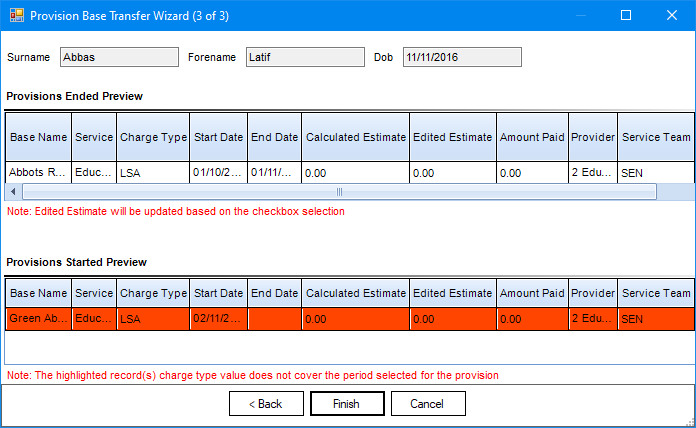Click the Finish button
The image size is (696, 428).
coord(347,403)
